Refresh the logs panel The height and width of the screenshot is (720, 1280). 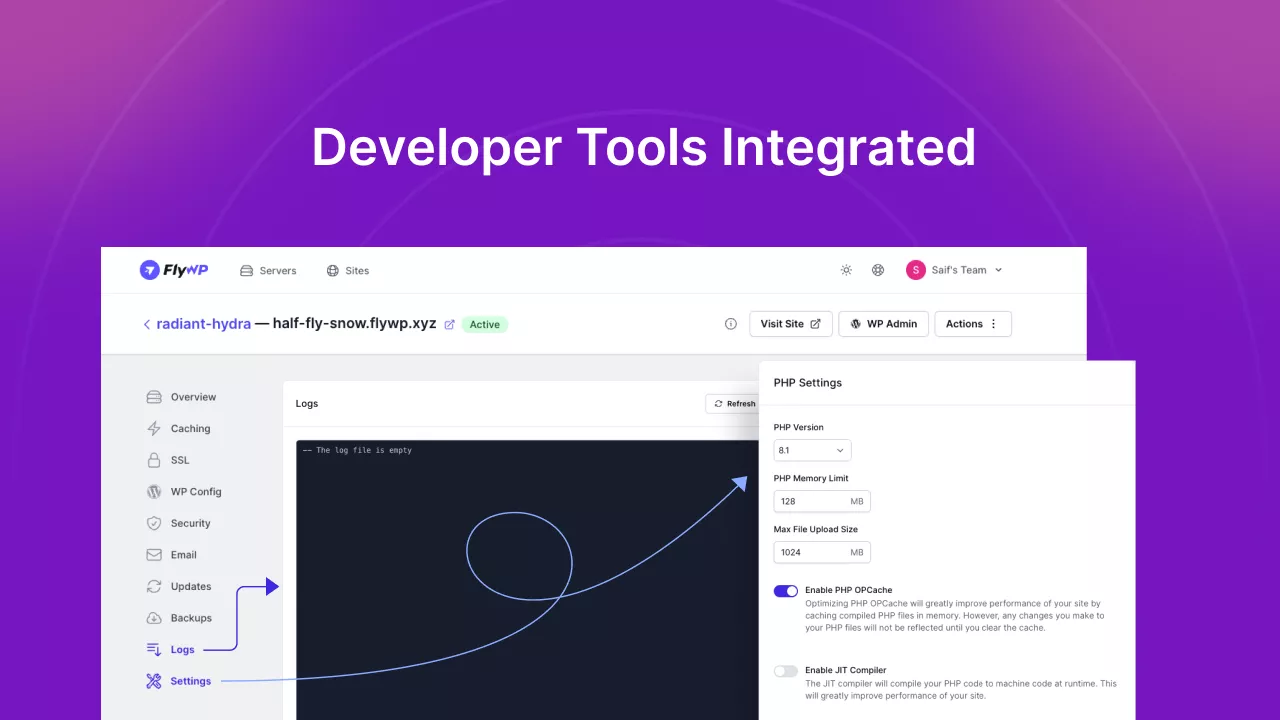pyautogui.click(x=734, y=404)
